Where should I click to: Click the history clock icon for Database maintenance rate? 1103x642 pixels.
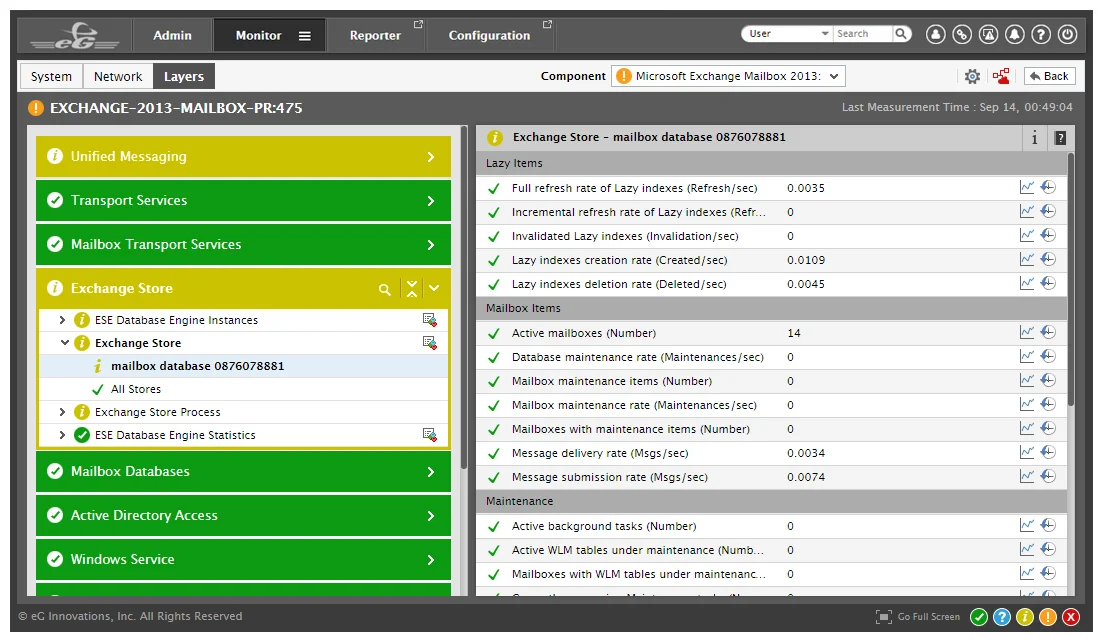[x=1048, y=357]
